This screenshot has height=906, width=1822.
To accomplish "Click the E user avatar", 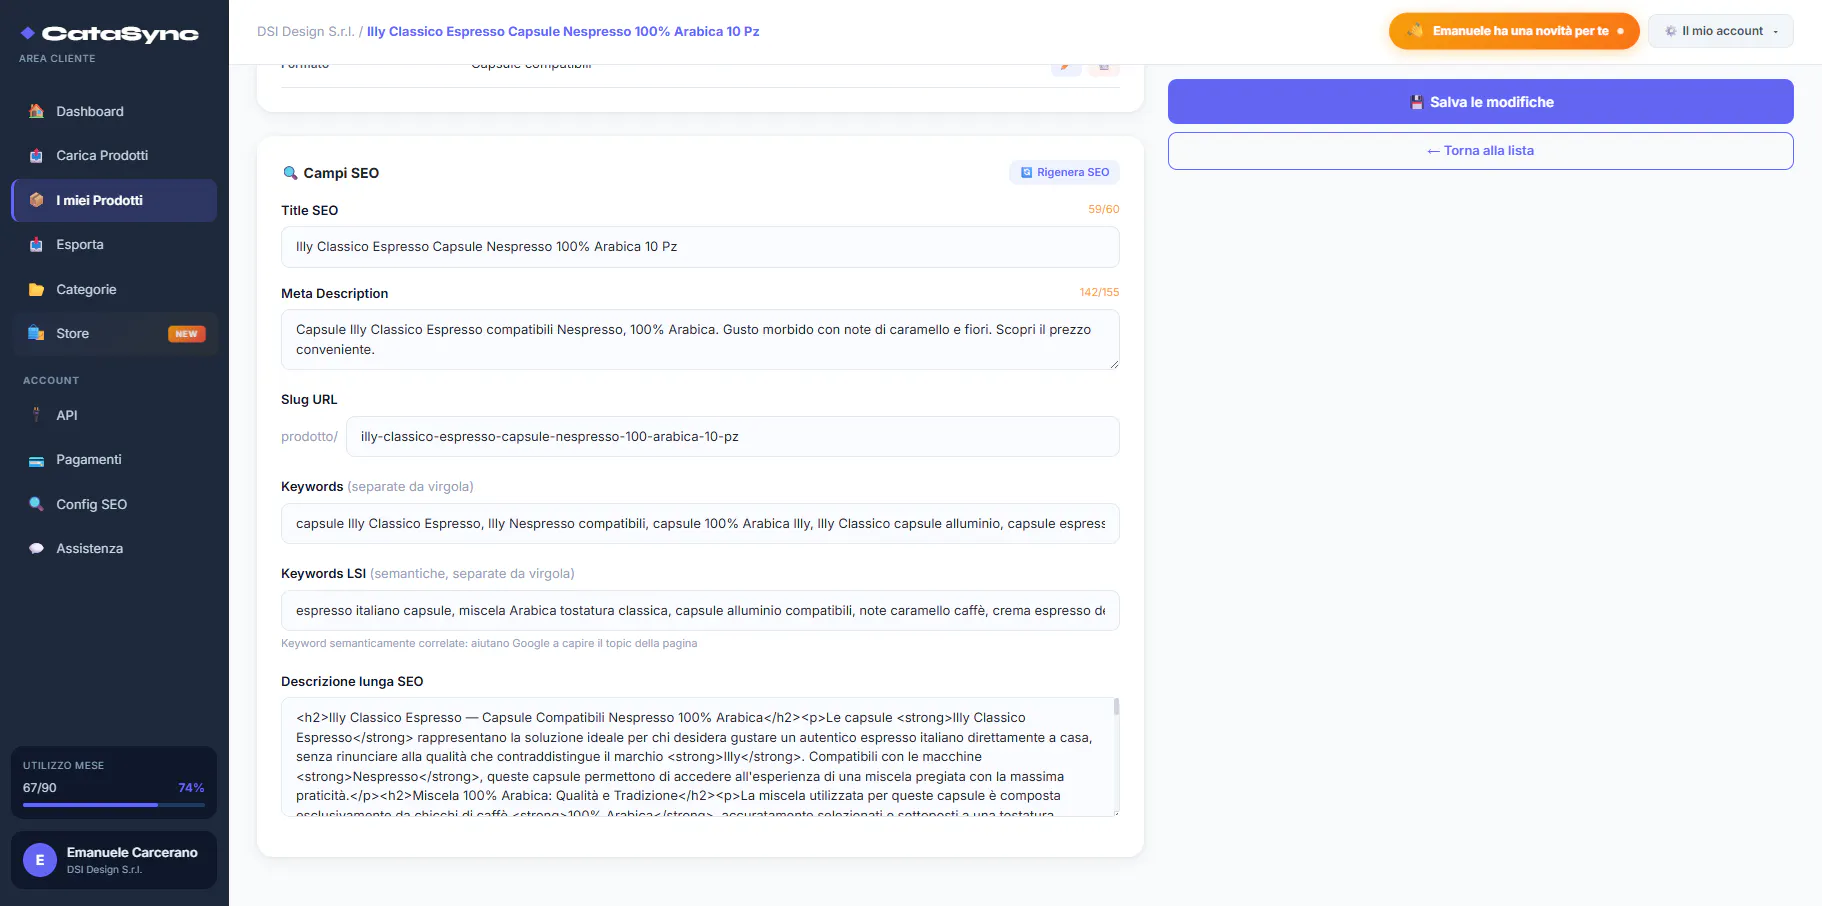I will coord(40,860).
